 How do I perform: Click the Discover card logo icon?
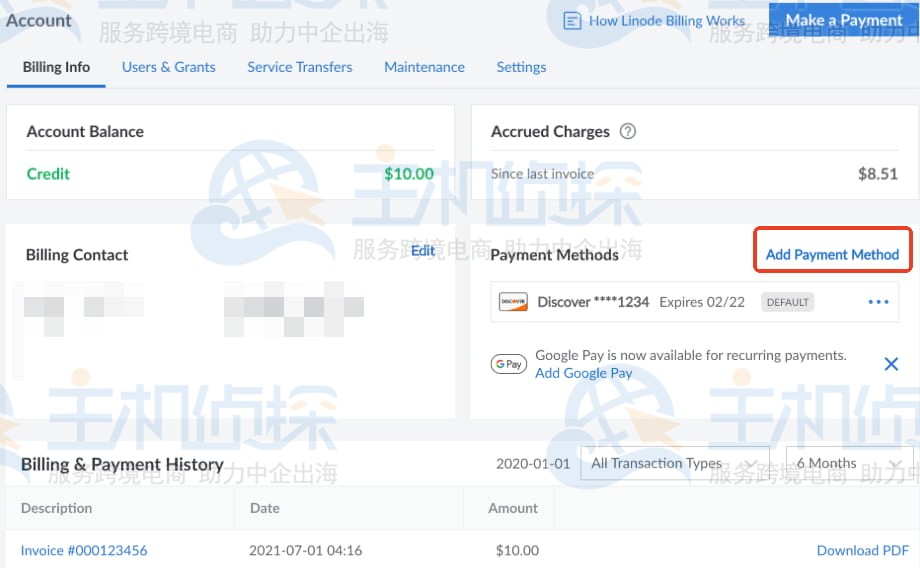coord(513,302)
